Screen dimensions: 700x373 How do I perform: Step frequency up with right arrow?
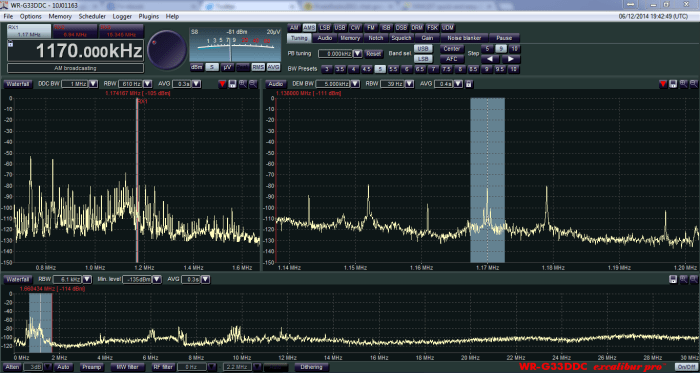511,59
